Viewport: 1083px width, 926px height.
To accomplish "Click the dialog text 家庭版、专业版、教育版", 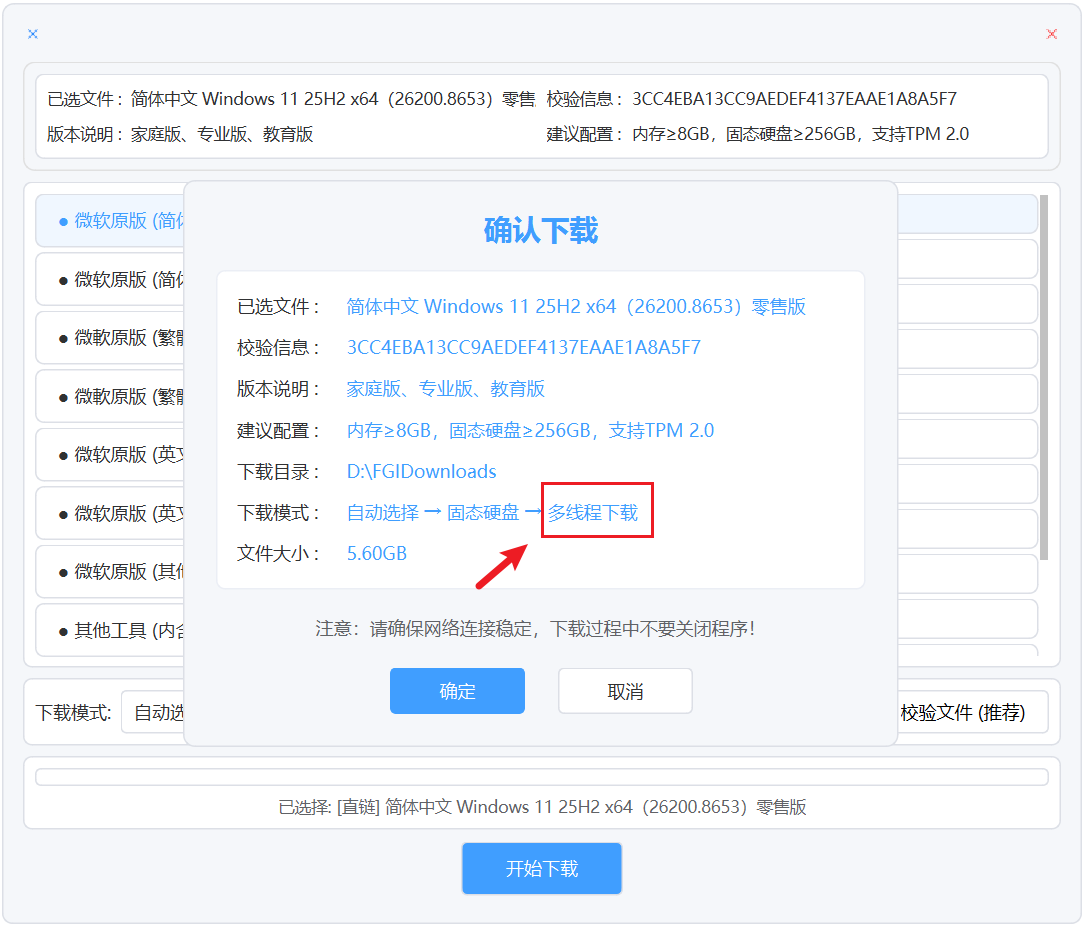I will pos(445,389).
